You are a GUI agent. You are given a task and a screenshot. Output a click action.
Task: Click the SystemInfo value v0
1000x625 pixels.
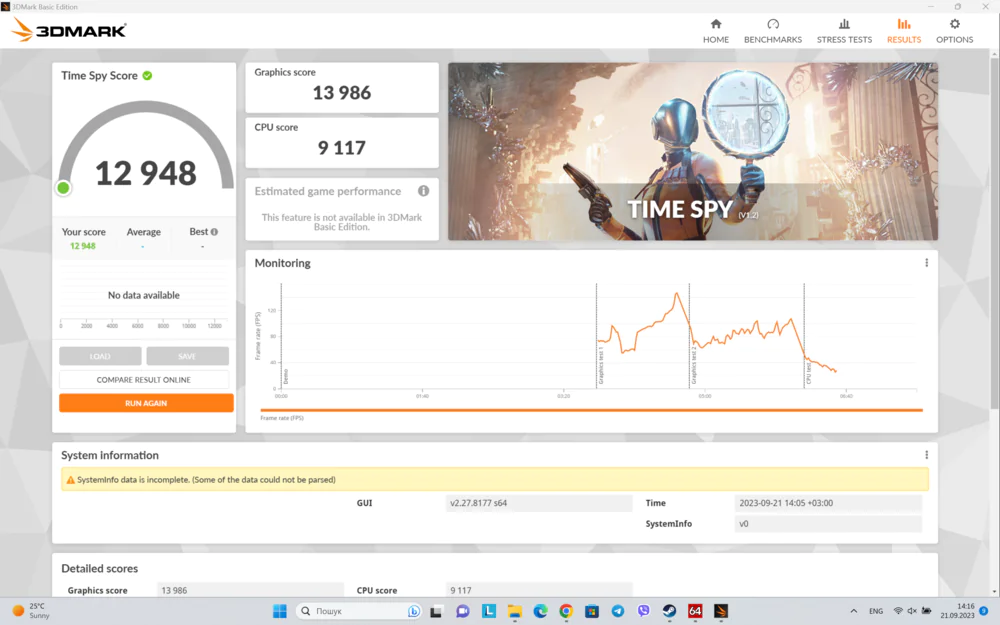[828, 524]
